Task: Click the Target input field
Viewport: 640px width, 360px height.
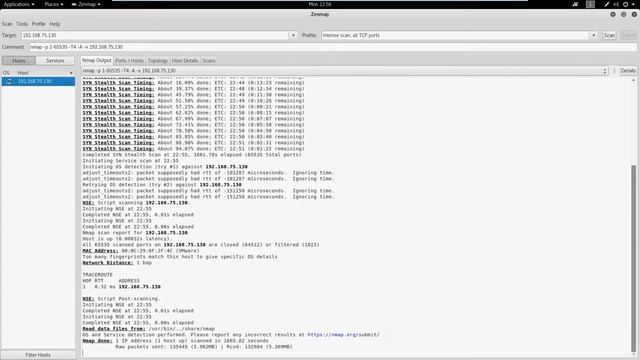Action: [155, 36]
